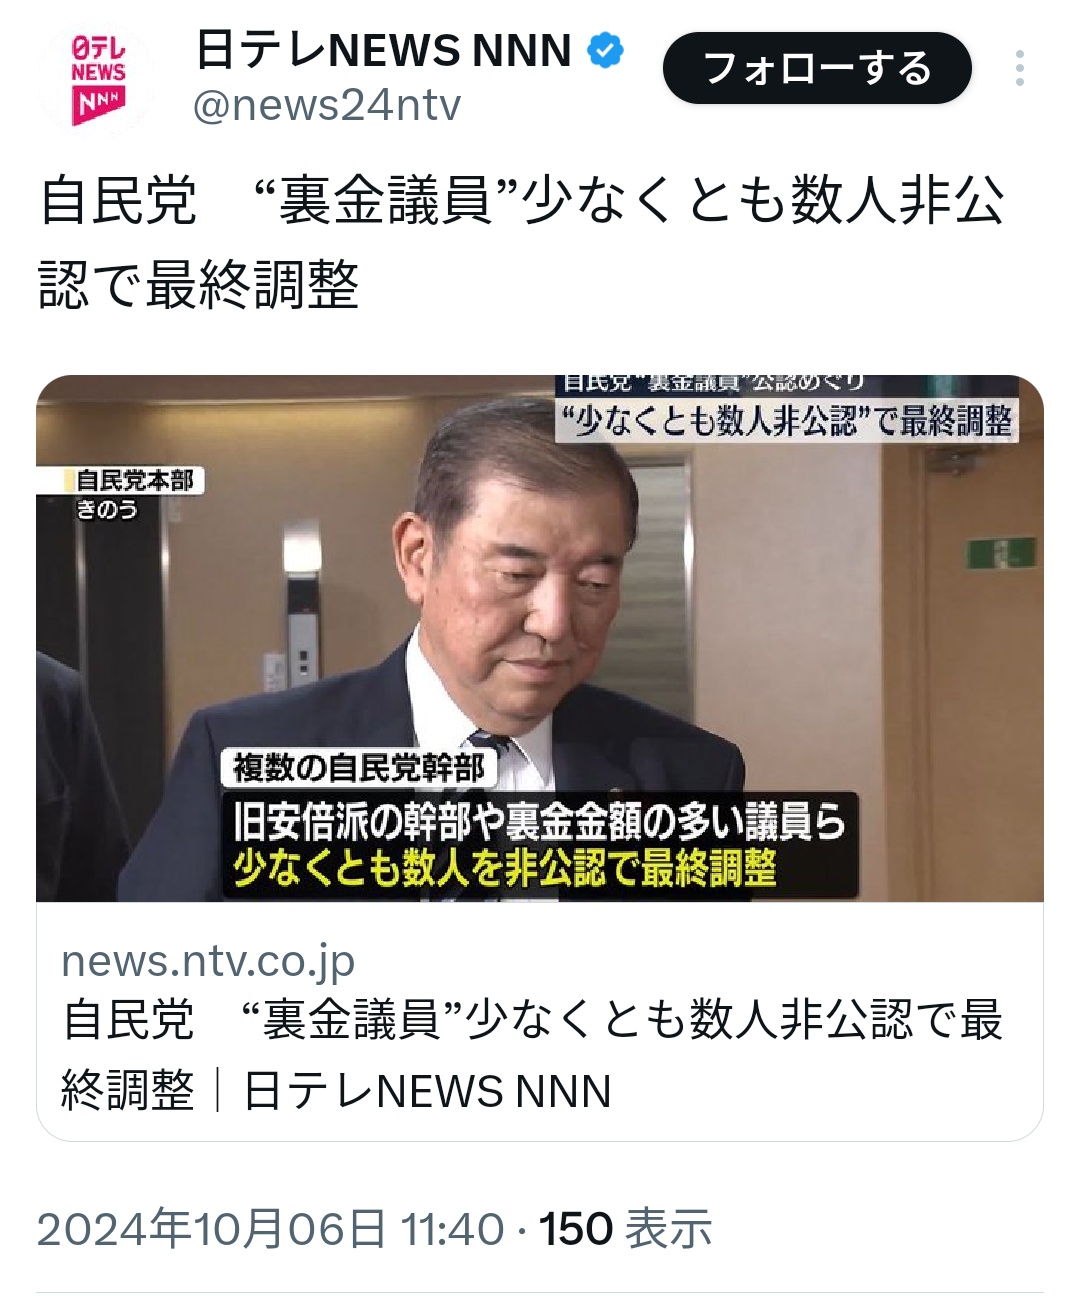Open the 日テレNEWS NNN display name

pos(383,50)
